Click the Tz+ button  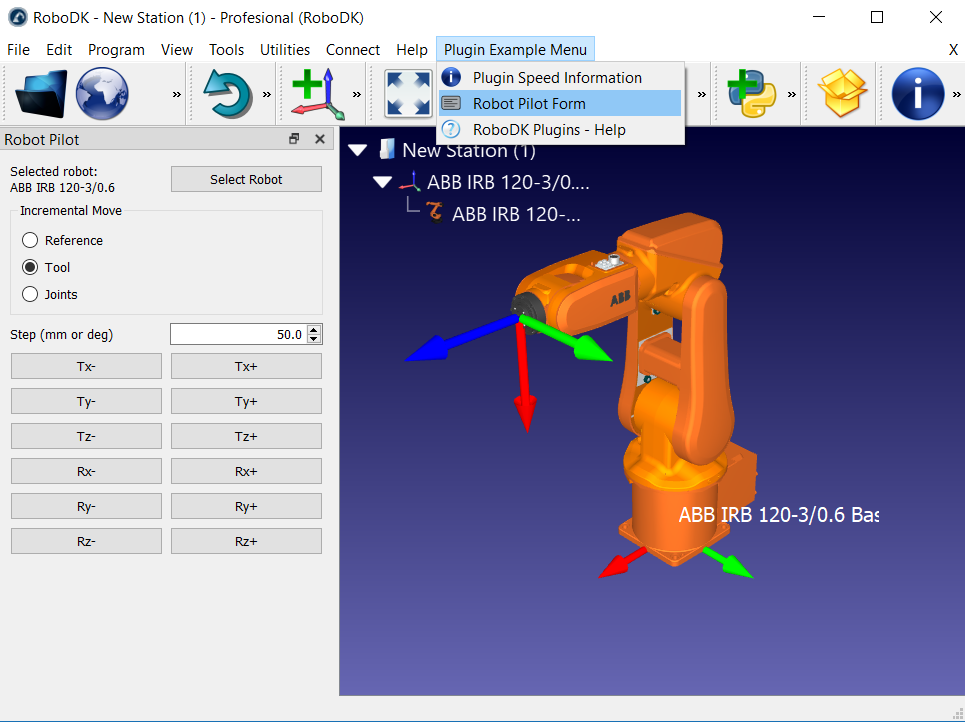point(246,436)
